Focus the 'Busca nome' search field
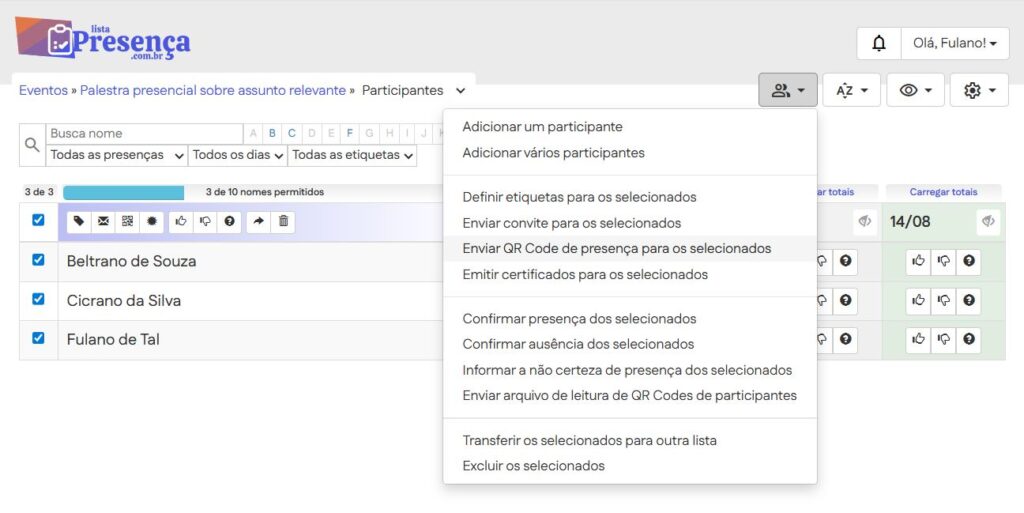The height and width of the screenshot is (513, 1024). point(144,134)
